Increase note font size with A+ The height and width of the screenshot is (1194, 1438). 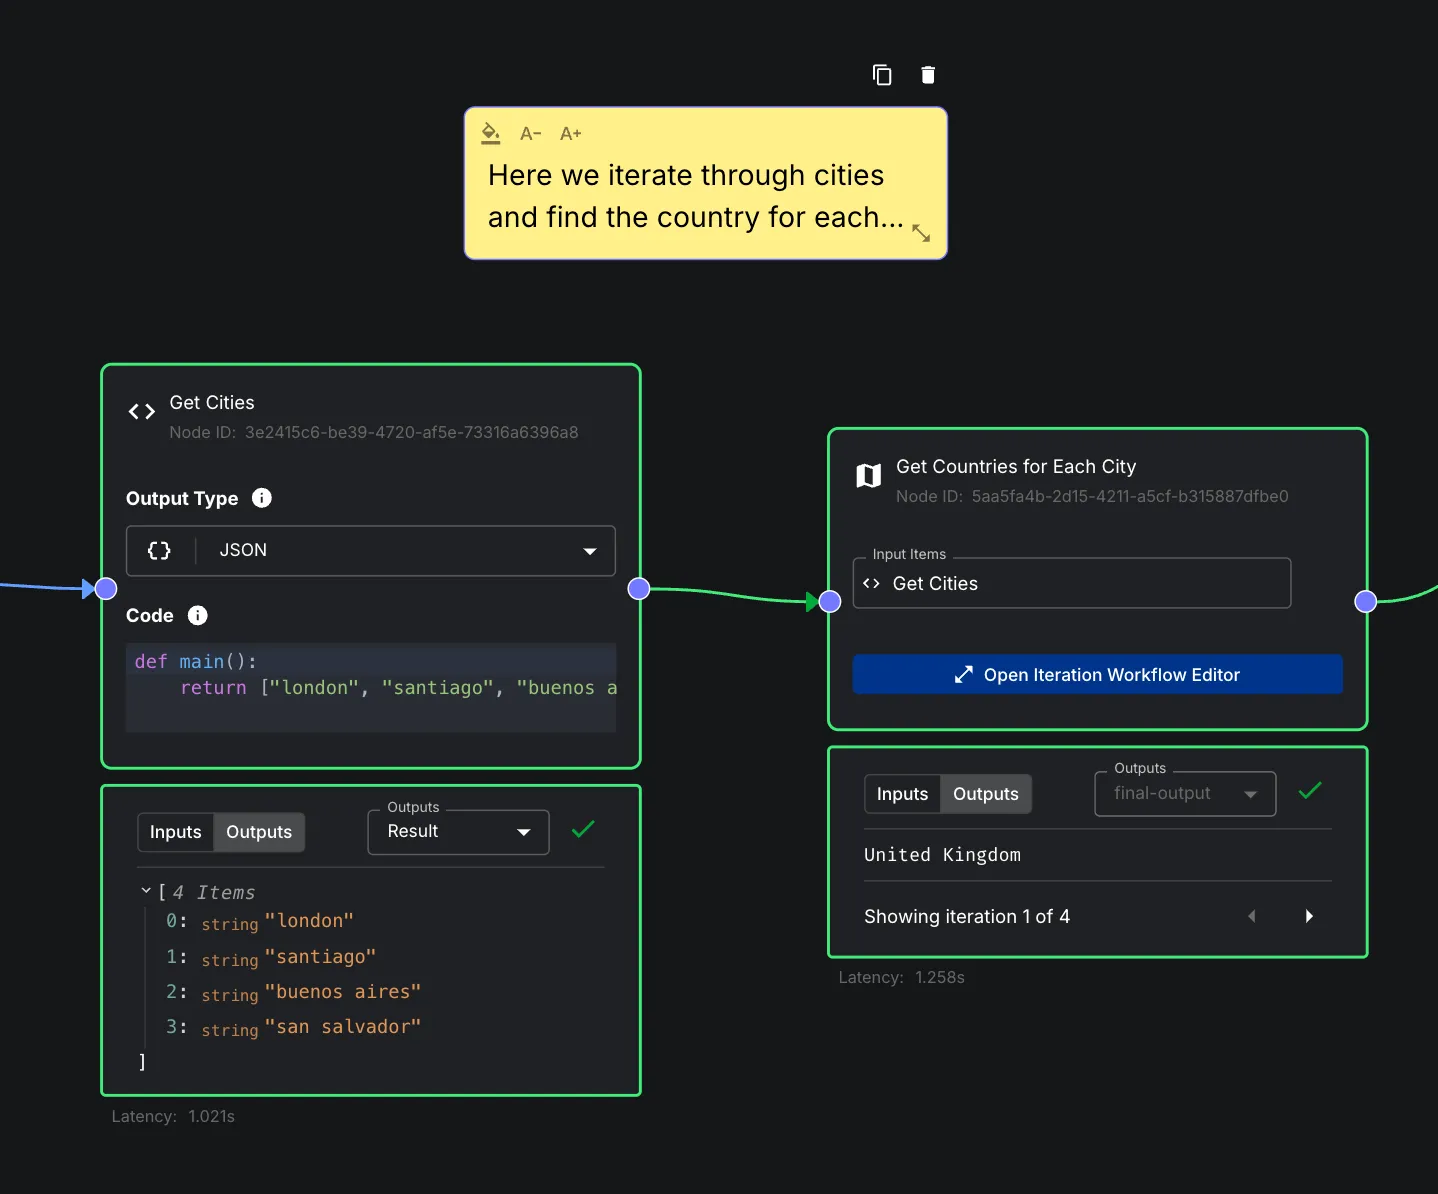coord(571,134)
